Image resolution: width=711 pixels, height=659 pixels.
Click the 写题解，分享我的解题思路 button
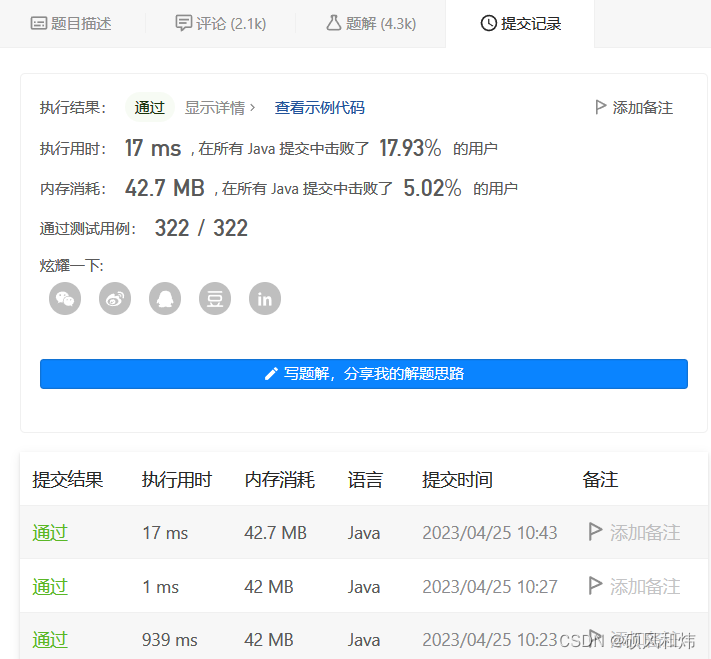[x=364, y=374]
